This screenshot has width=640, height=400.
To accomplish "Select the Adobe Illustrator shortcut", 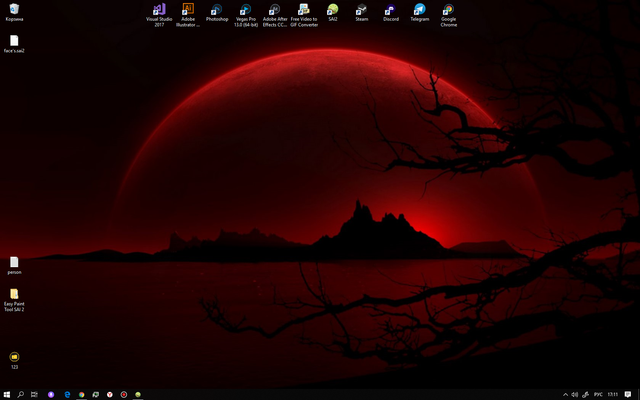I will point(188,15).
